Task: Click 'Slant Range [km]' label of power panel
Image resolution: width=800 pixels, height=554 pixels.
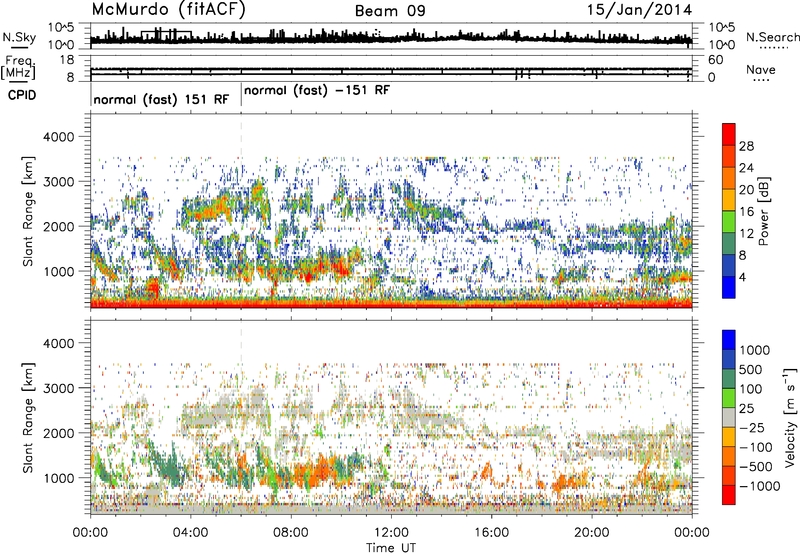Action: click(28, 211)
